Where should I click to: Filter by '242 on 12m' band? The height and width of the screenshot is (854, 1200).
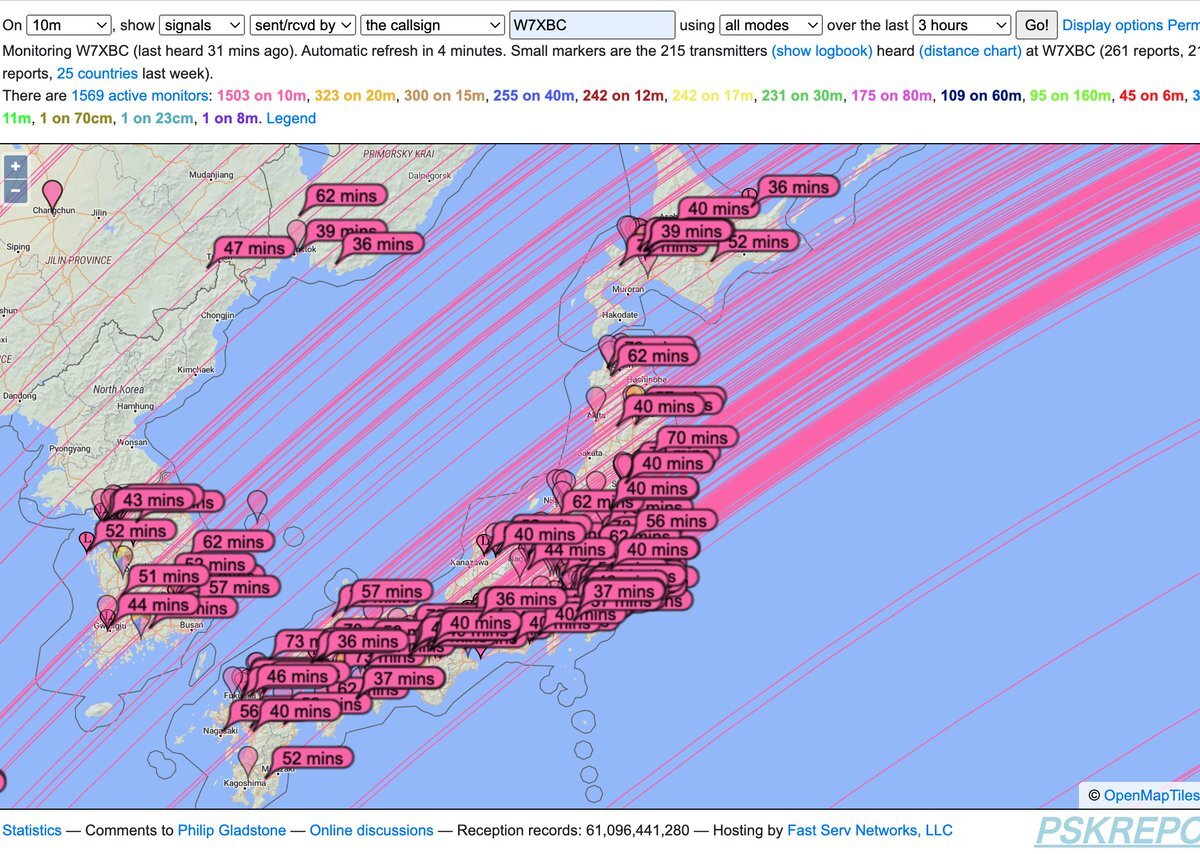(623, 95)
